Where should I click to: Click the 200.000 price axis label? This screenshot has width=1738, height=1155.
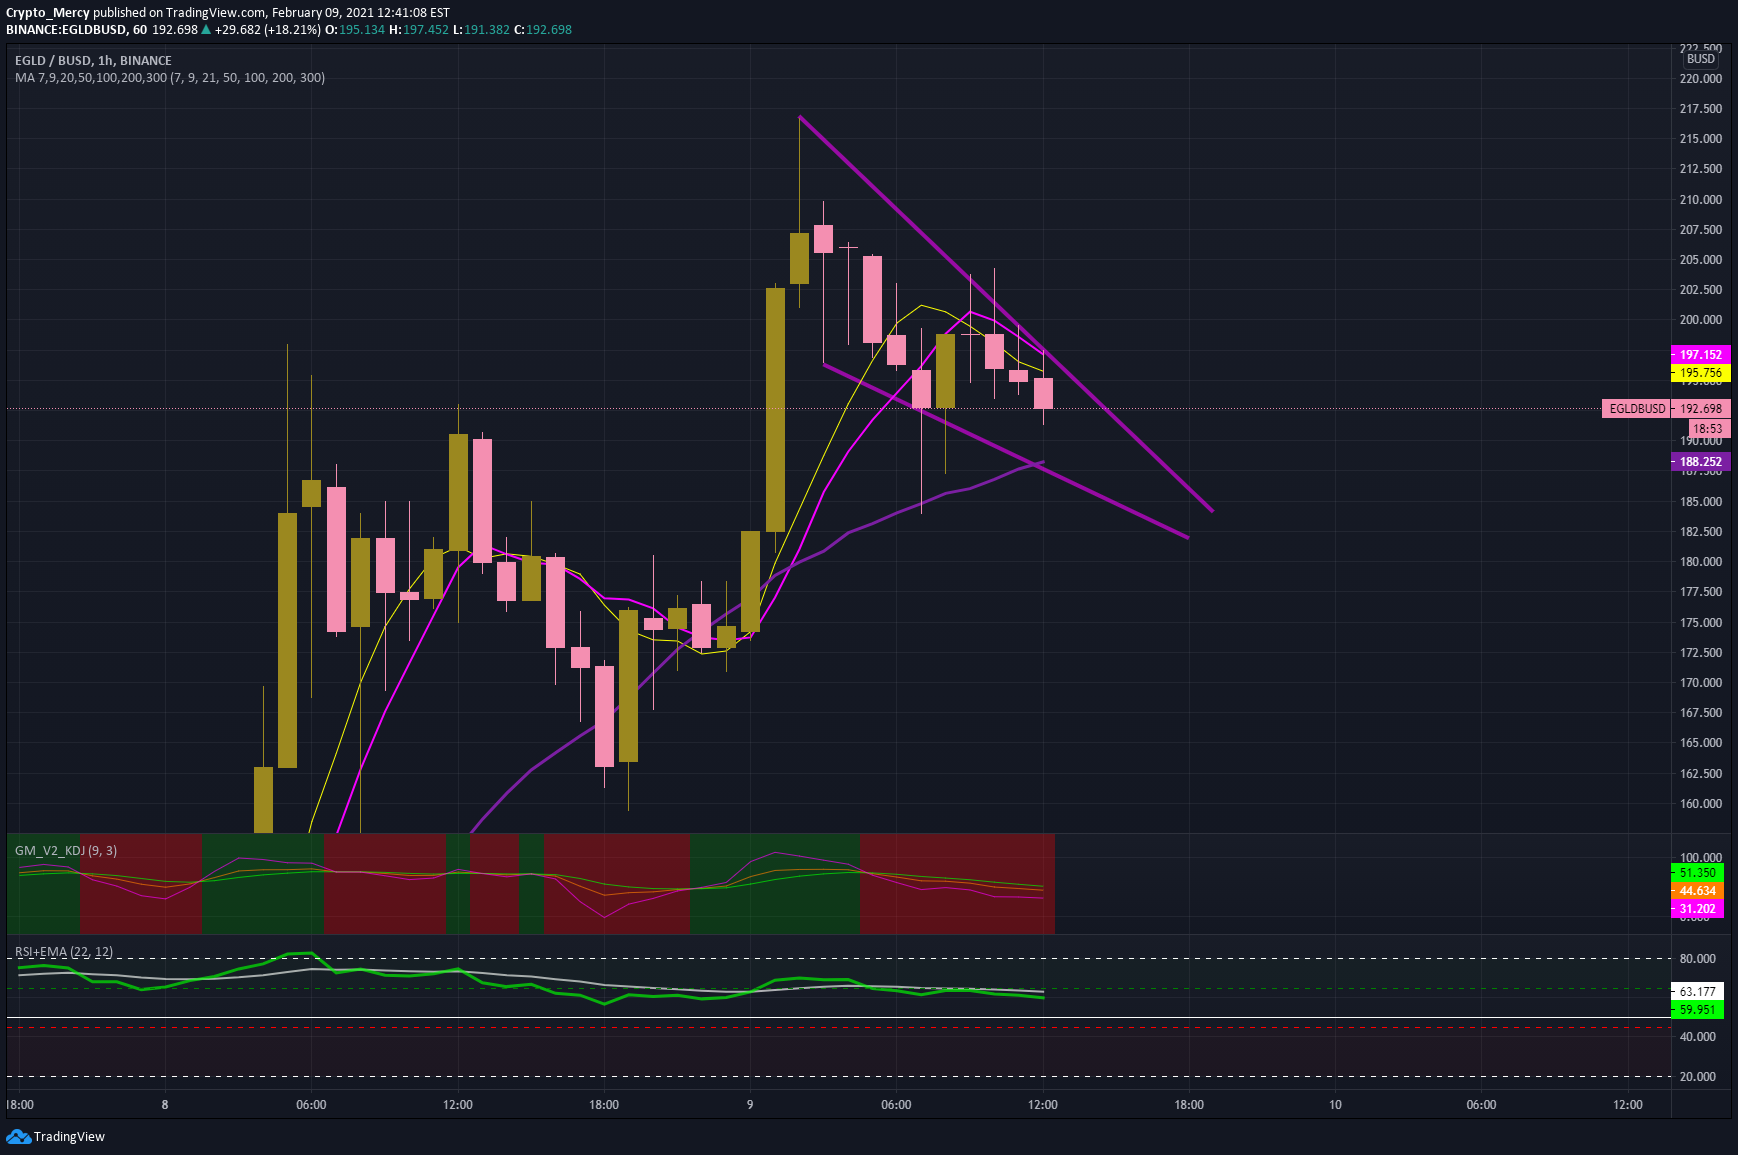coord(1701,320)
